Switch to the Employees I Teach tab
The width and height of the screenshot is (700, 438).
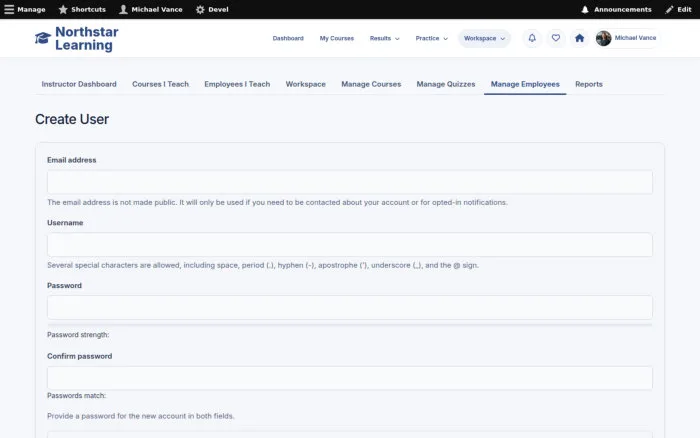click(x=237, y=84)
